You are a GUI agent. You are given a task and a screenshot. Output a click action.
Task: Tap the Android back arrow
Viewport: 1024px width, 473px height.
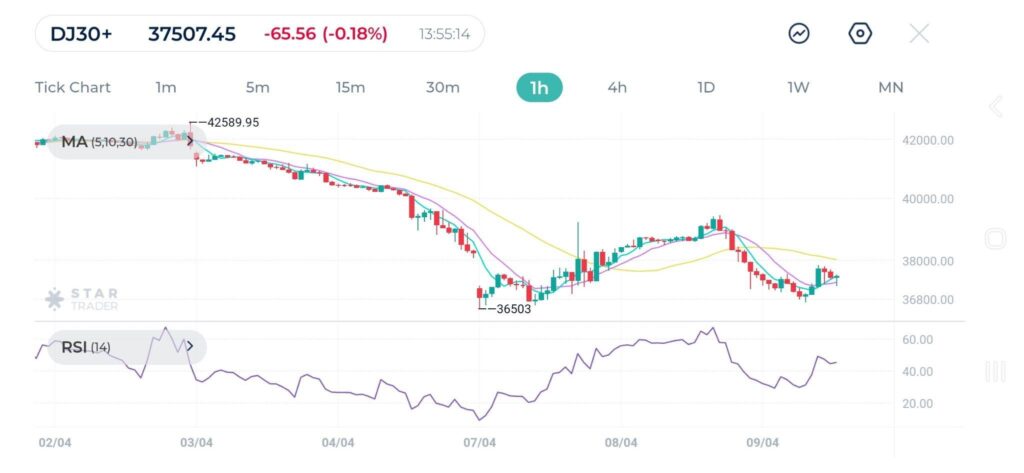click(995, 107)
